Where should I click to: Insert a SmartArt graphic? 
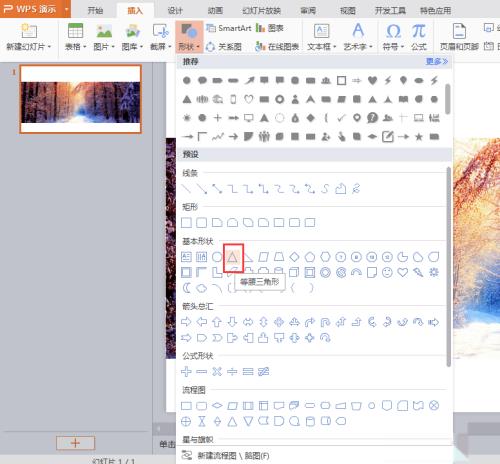[x=229, y=28]
